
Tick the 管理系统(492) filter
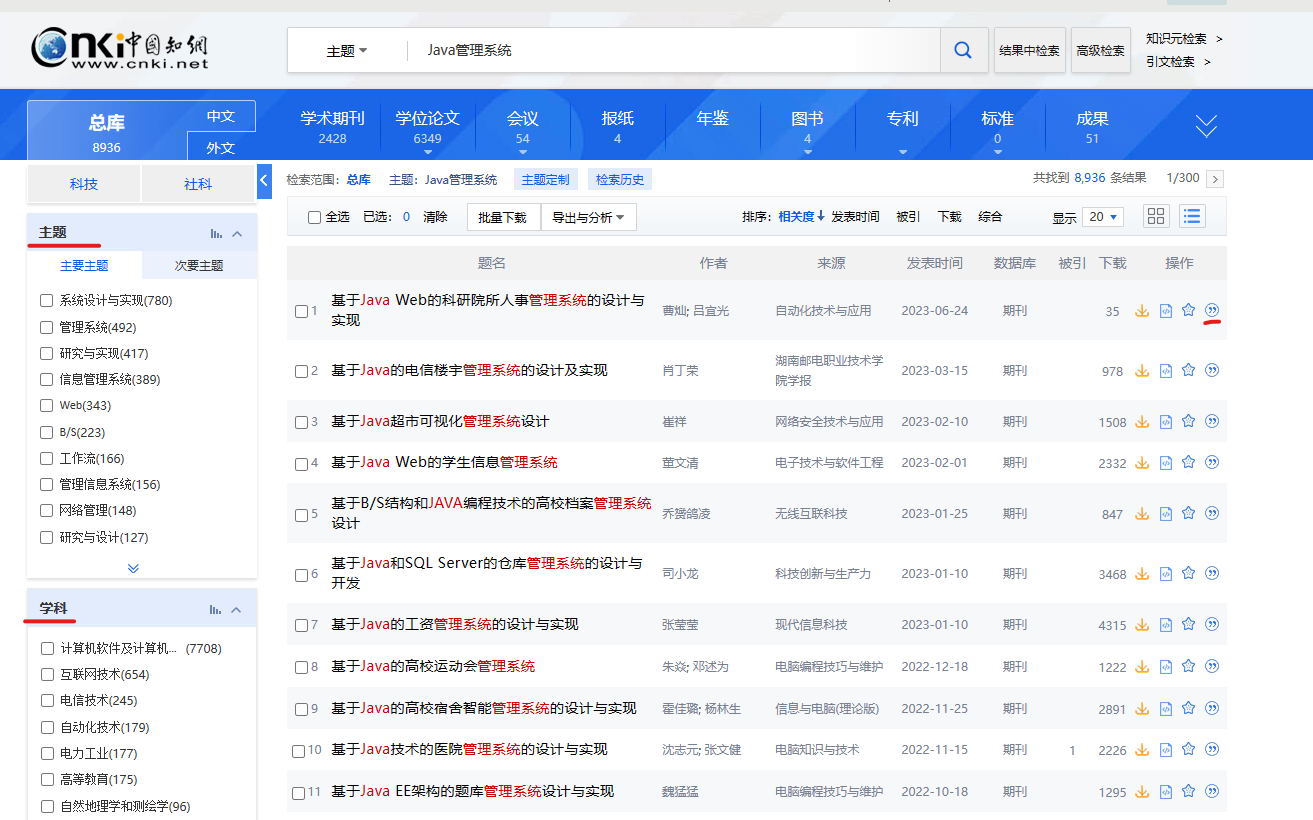click(x=46, y=327)
